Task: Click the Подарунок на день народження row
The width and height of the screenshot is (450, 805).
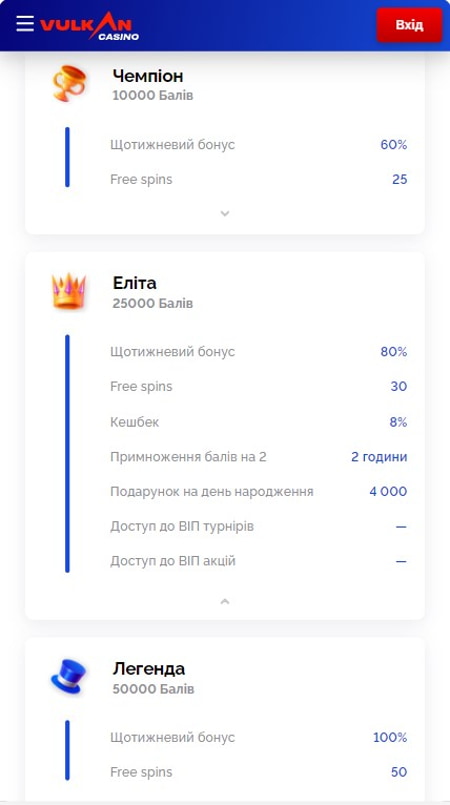Action: (259, 491)
